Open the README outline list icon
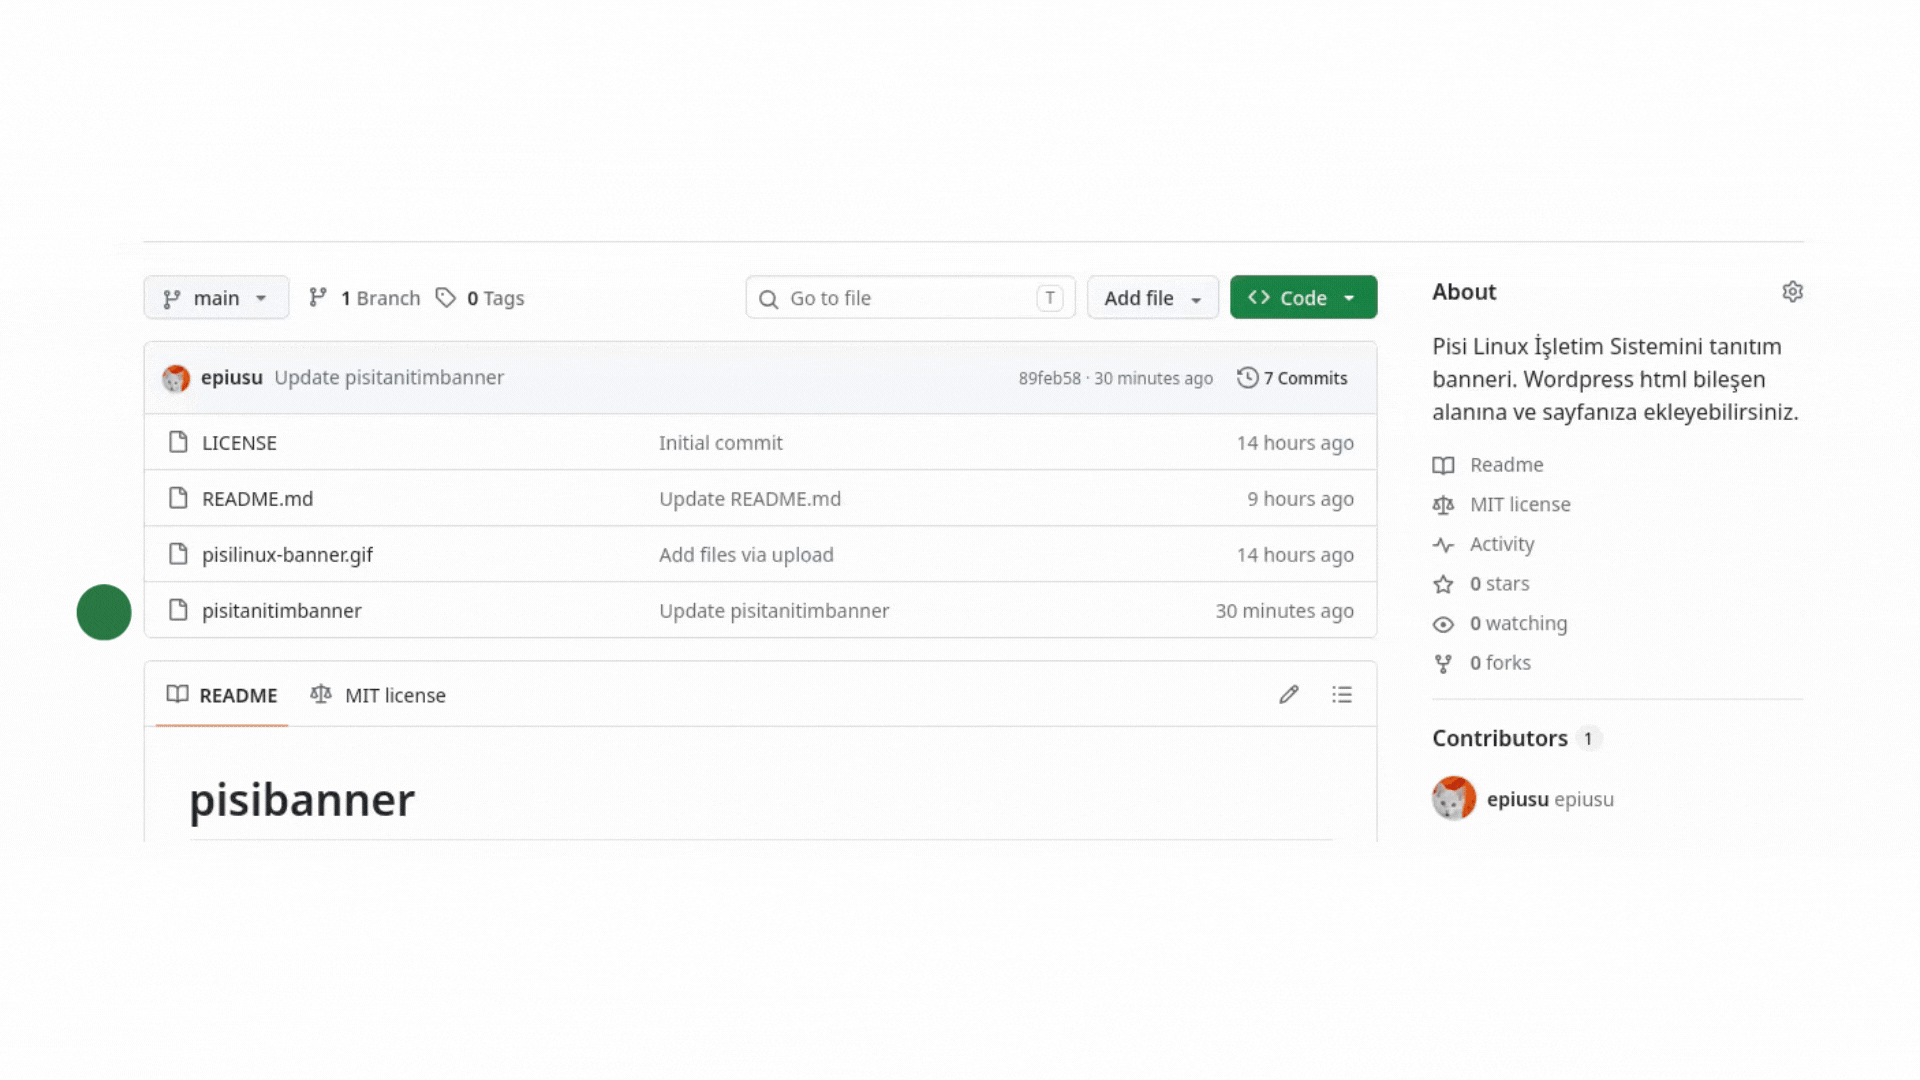This screenshot has height=1080, width=1920. 1342,694
